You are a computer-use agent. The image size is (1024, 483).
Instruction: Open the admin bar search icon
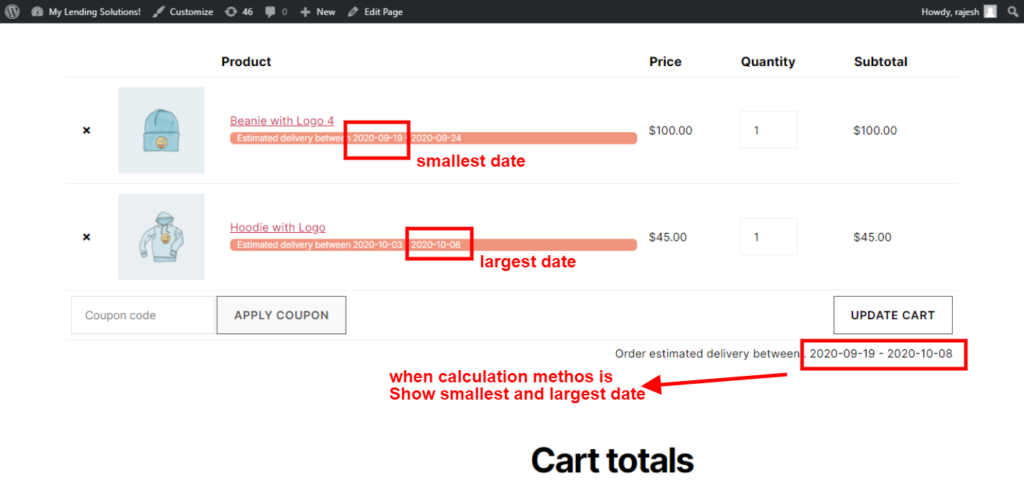(x=1011, y=11)
